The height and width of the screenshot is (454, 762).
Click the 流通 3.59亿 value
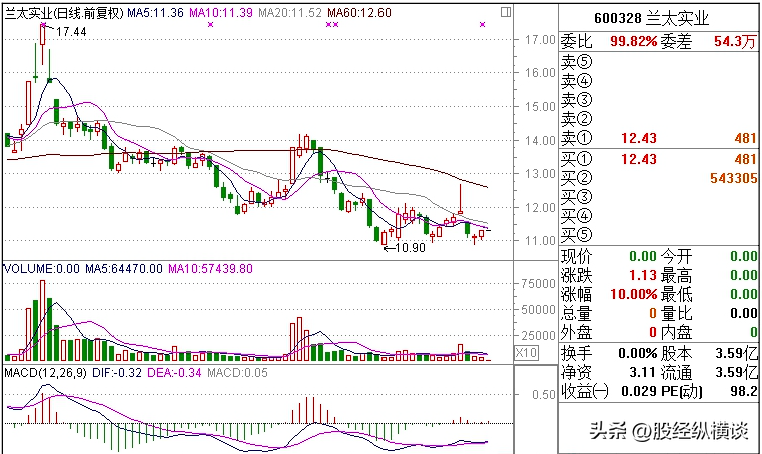click(x=736, y=372)
